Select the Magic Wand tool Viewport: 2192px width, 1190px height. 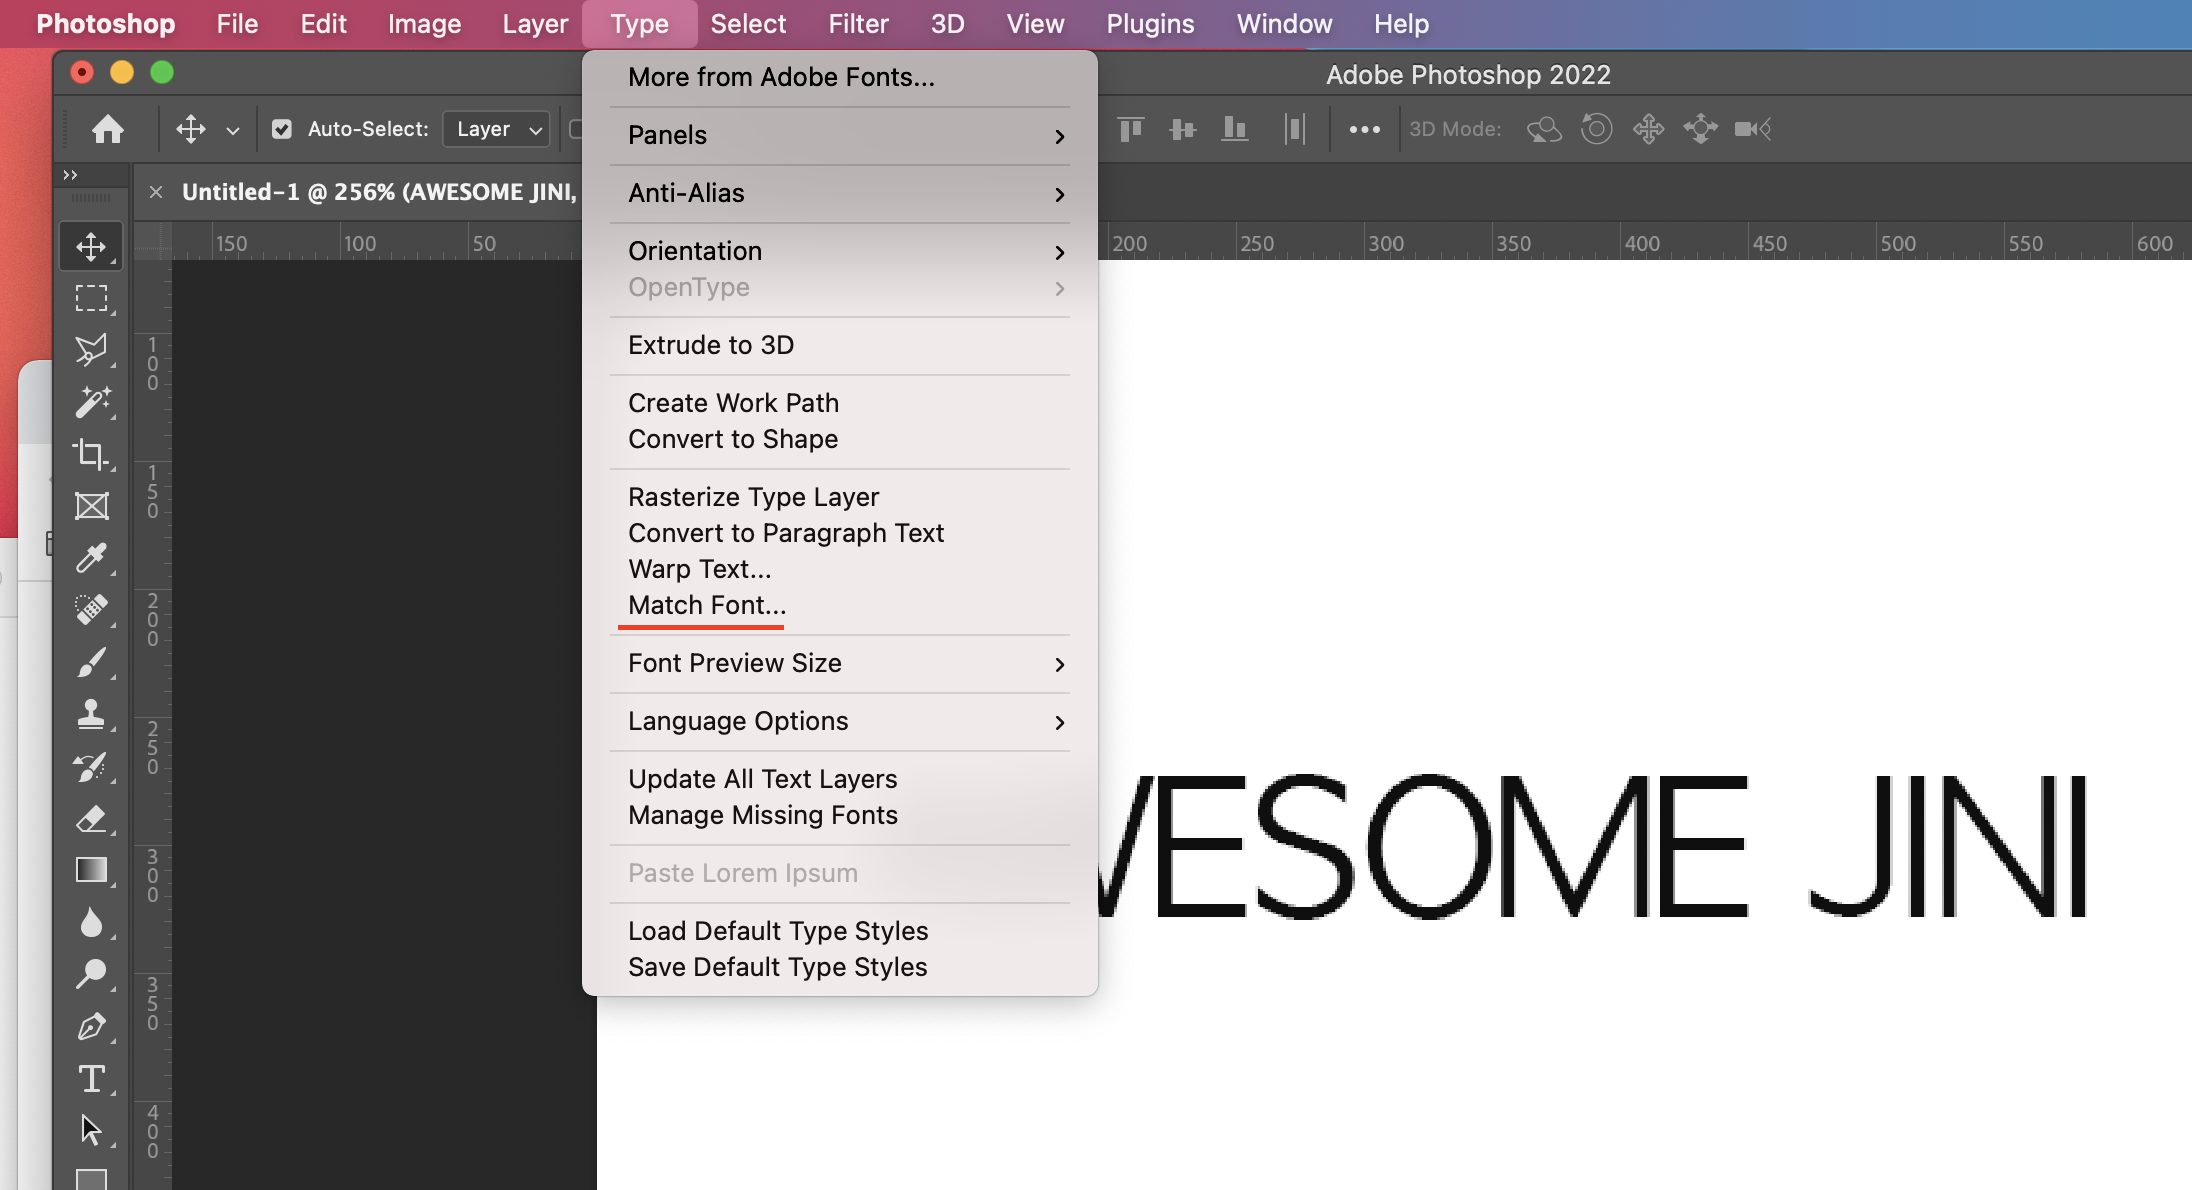coord(91,402)
